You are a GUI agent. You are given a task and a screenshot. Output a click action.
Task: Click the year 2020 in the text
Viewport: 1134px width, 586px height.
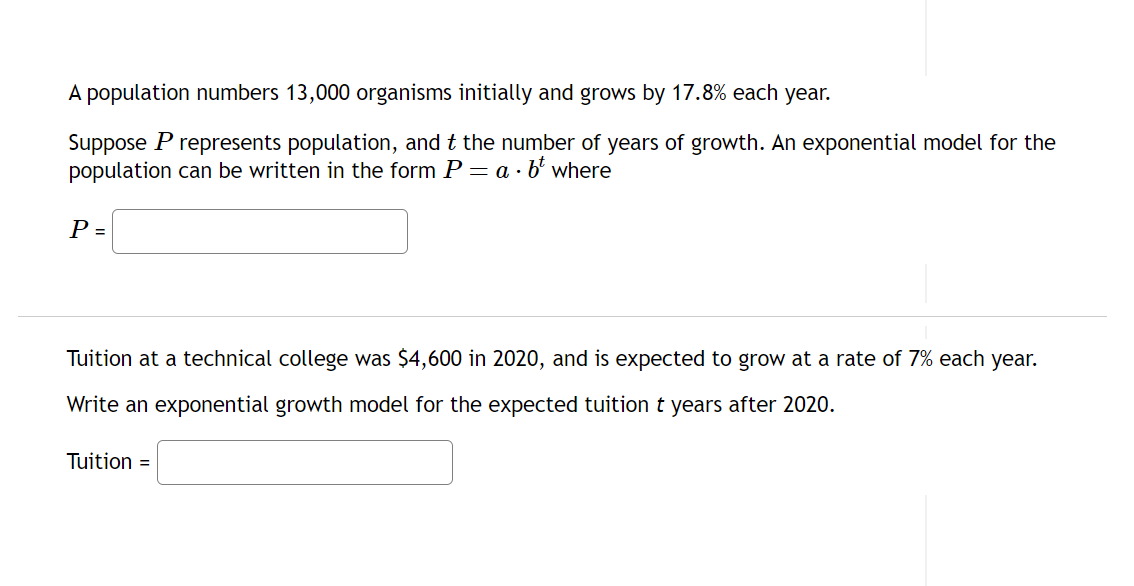pos(515,358)
